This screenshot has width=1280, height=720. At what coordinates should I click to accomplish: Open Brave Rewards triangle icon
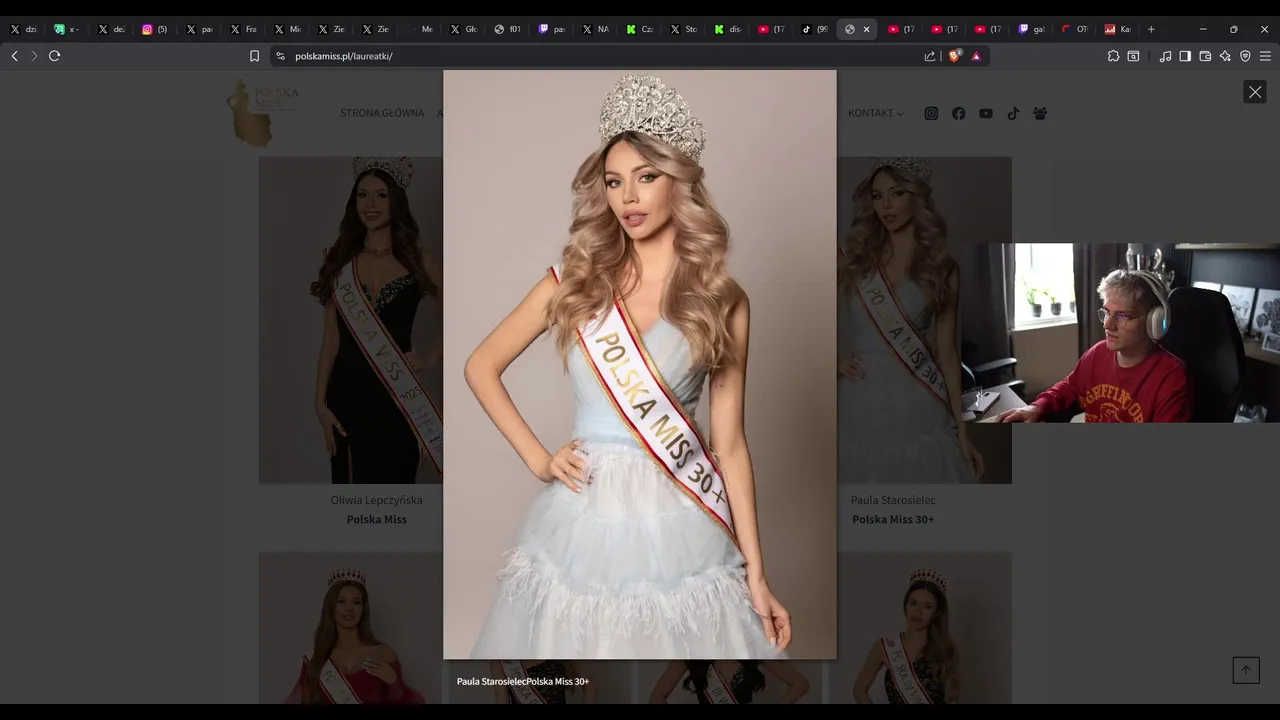pyautogui.click(x=976, y=56)
